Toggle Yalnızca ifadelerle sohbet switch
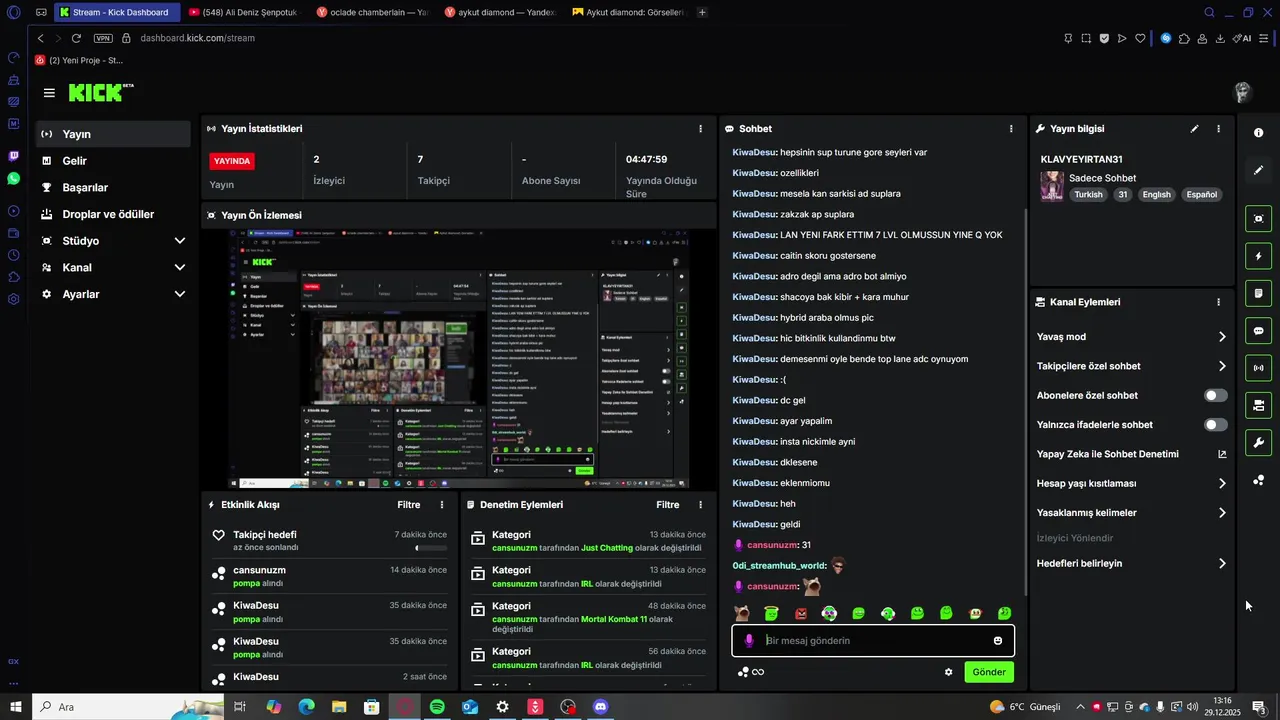1280x720 pixels. tap(1216, 425)
